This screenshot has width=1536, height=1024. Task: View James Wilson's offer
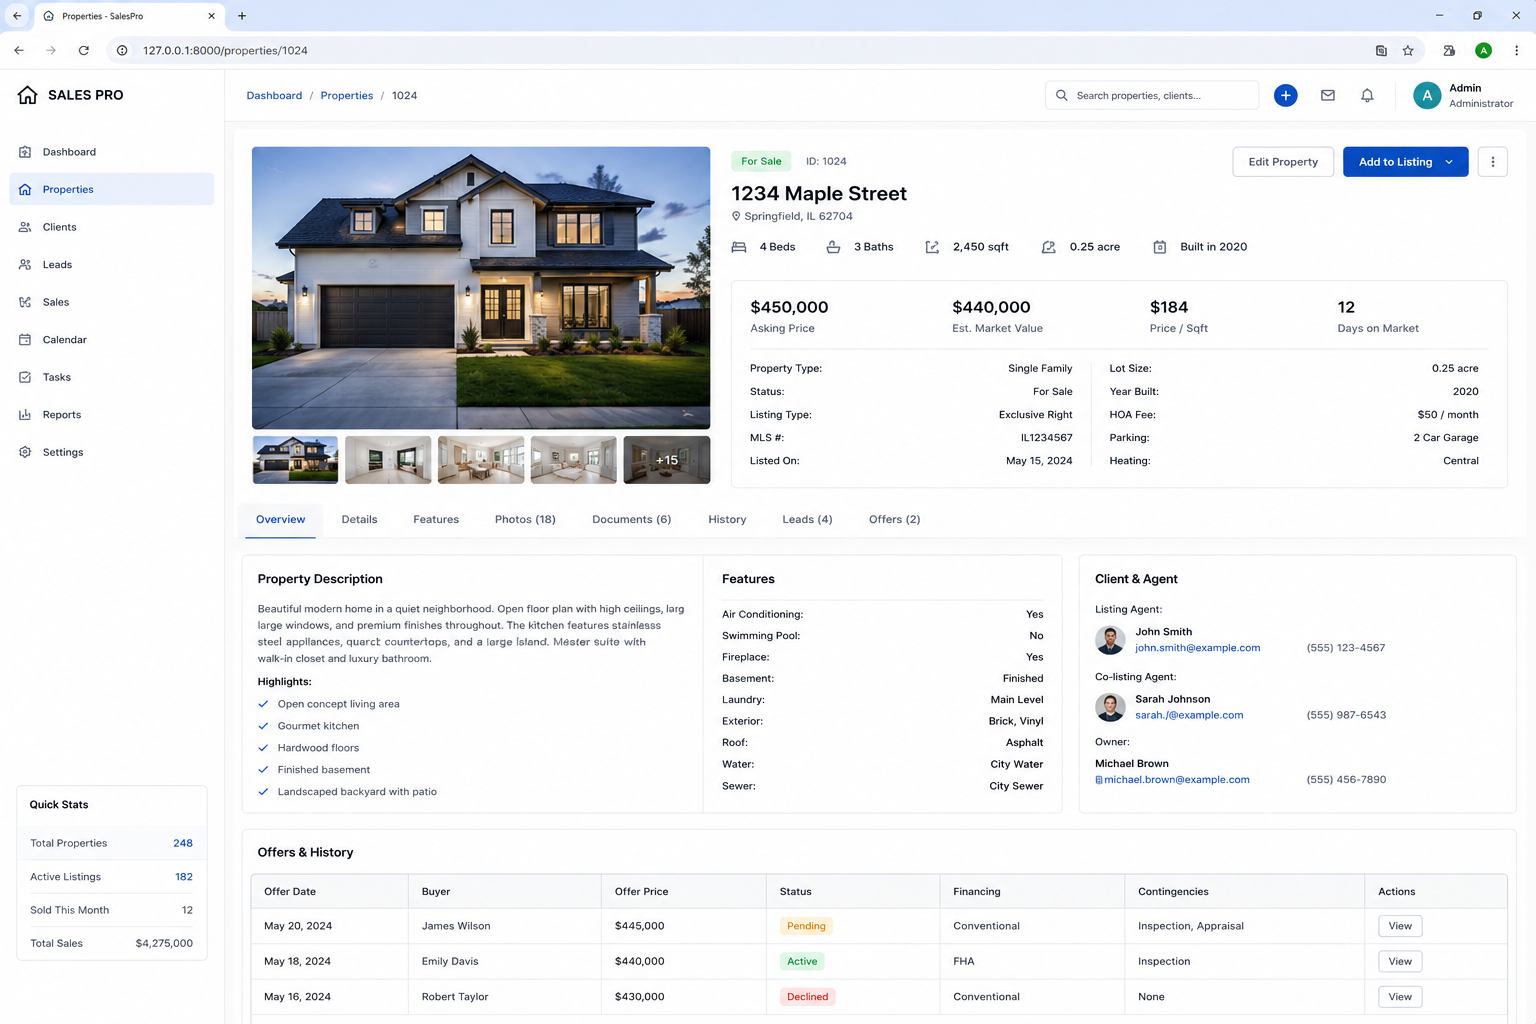[1400, 926]
